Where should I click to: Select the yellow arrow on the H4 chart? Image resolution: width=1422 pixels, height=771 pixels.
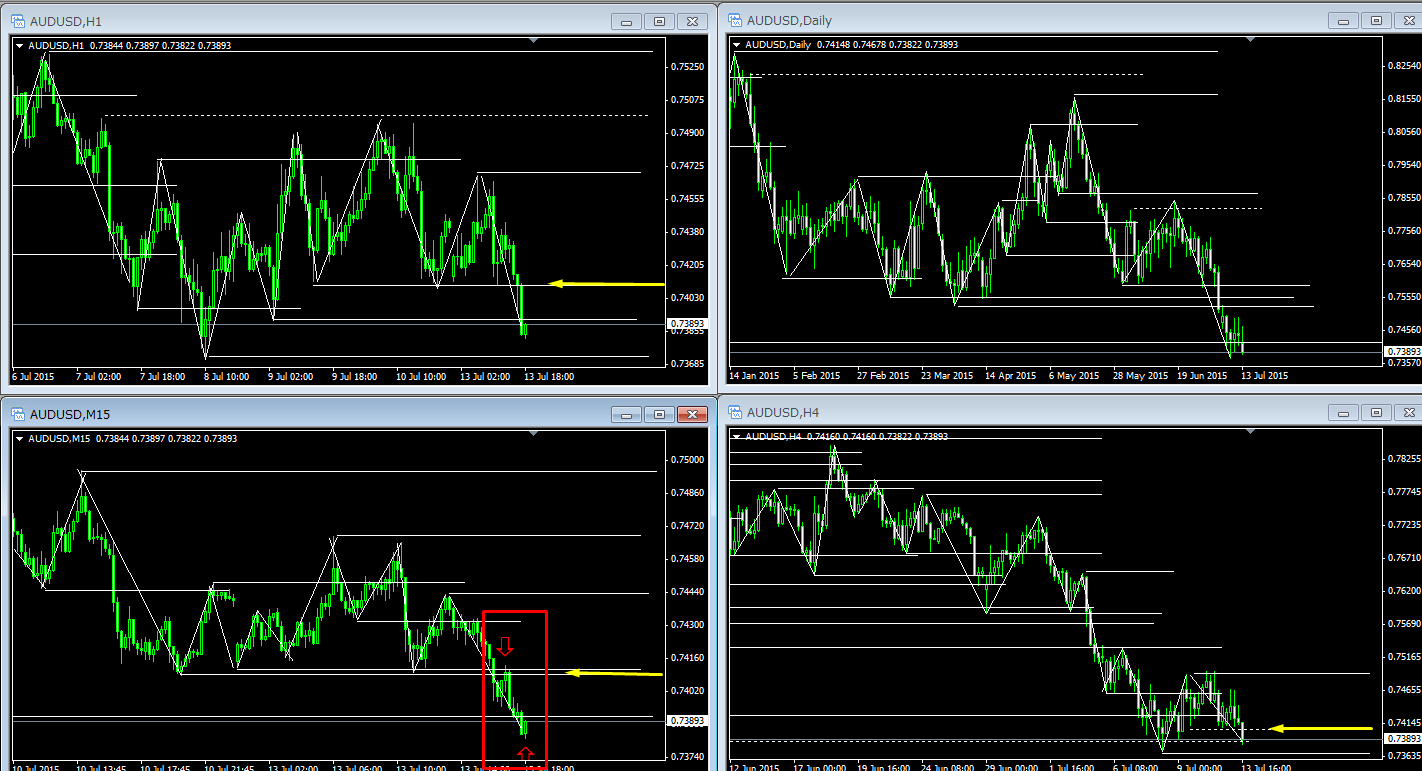tap(1320, 728)
